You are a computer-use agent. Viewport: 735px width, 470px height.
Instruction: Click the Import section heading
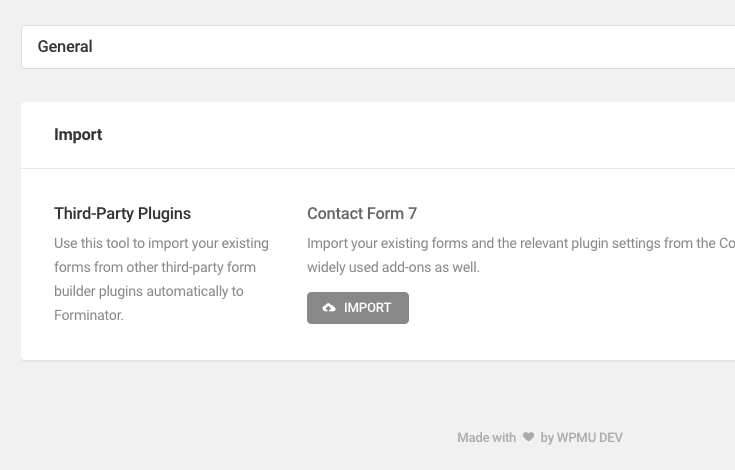tap(78, 135)
